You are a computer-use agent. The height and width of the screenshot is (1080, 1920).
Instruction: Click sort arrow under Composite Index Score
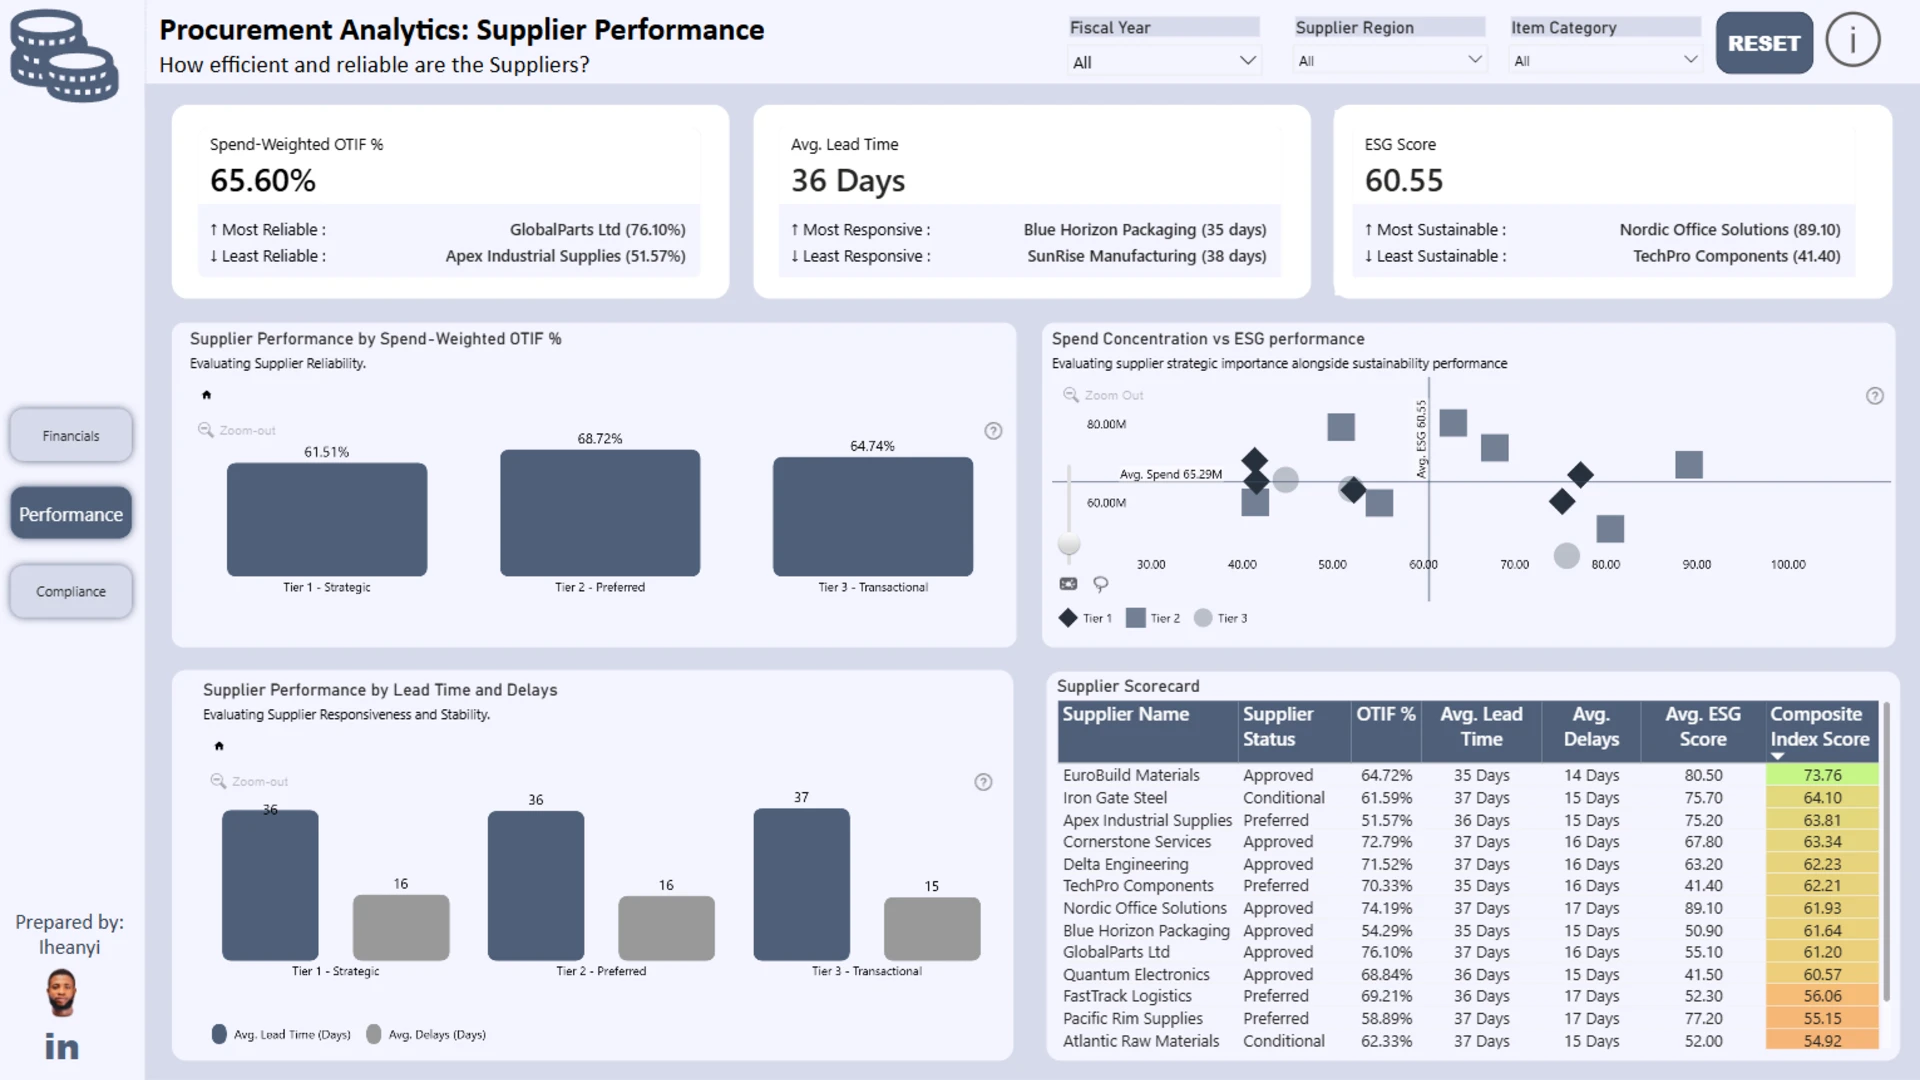tap(1777, 756)
